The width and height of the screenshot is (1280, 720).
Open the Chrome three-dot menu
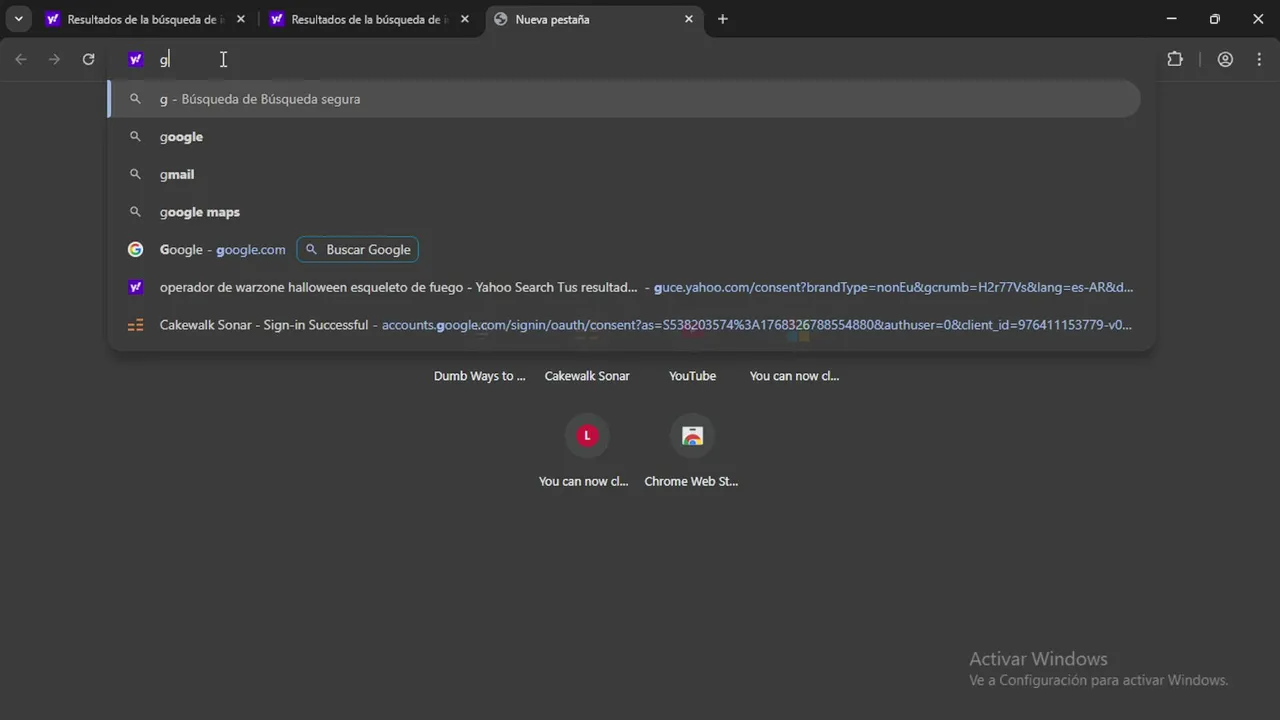click(x=1259, y=59)
